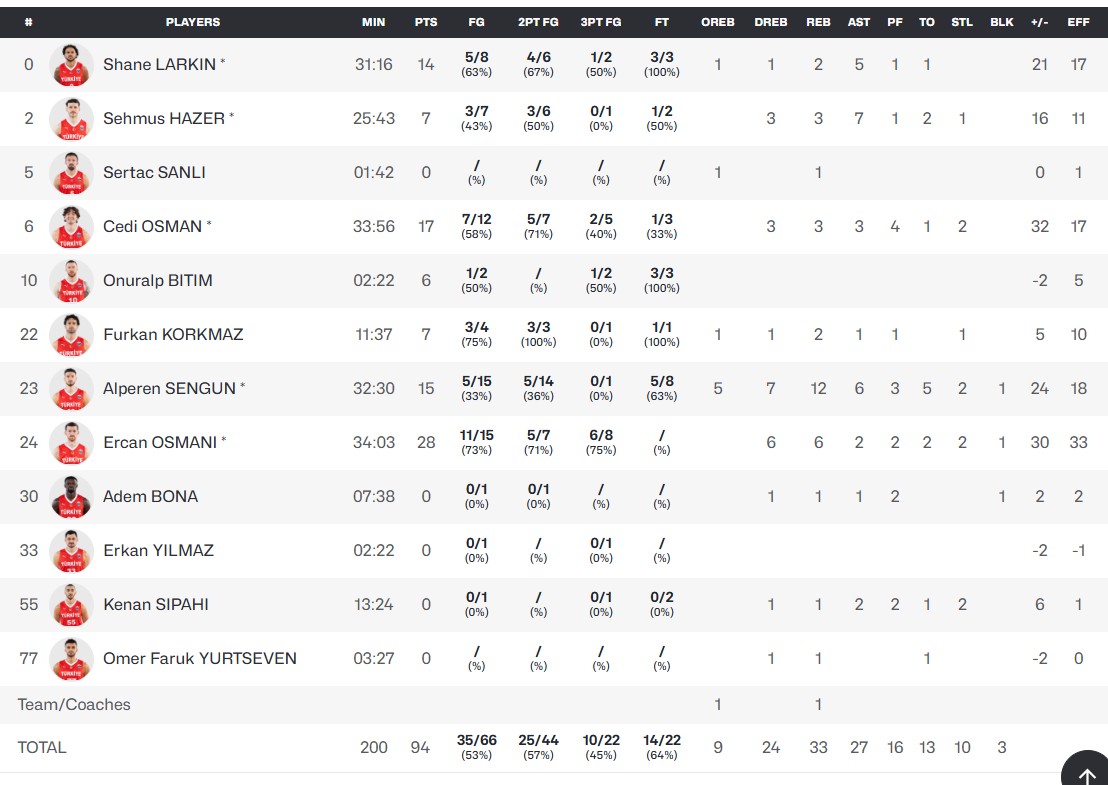Image resolution: width=1108 pixels, height=785 pixels.
Task: Click the Sertac SANLI name link
Action: 154,172
